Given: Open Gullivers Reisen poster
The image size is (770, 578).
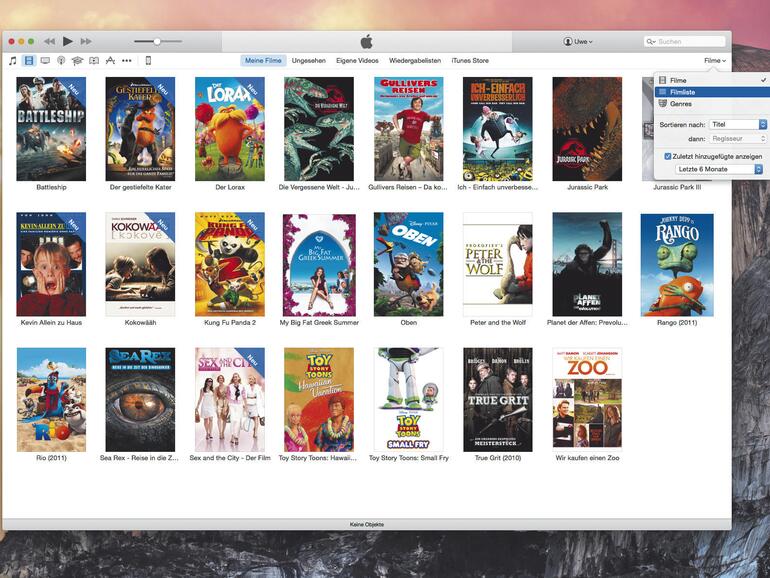Looking at the screenshot, I should 409,129.
